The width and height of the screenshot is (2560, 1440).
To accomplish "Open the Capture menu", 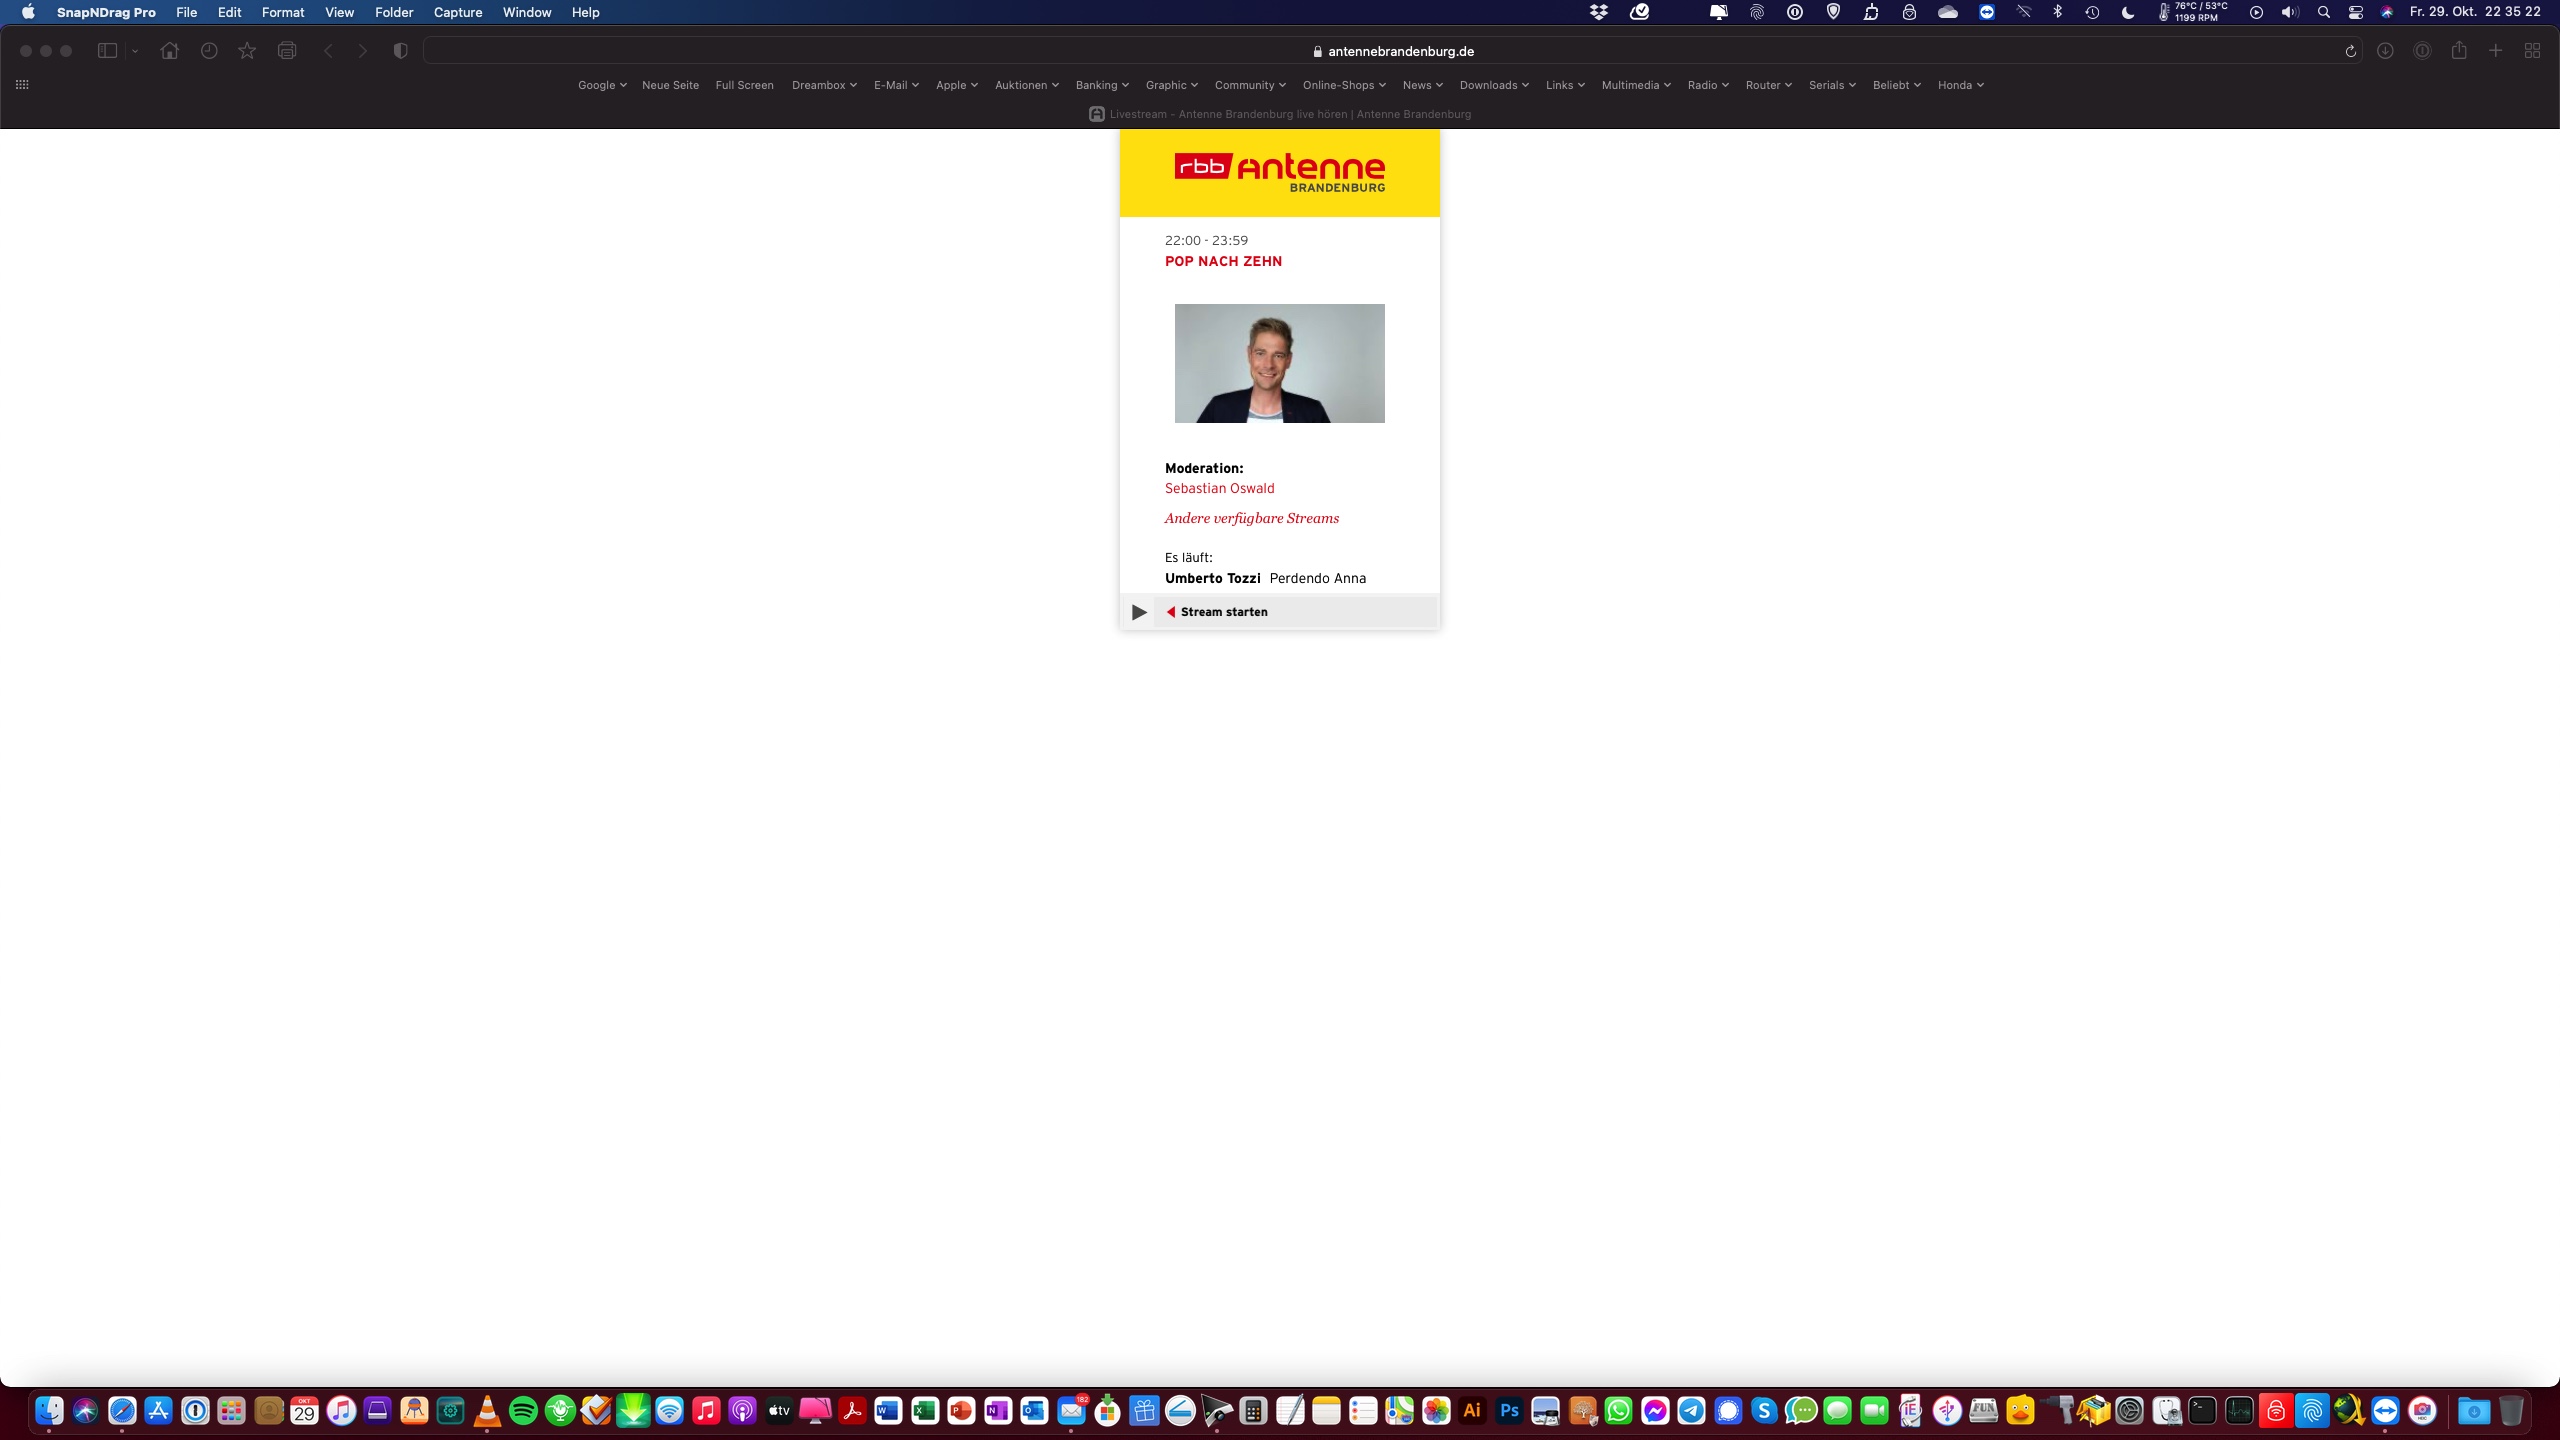I will (457, 12).
